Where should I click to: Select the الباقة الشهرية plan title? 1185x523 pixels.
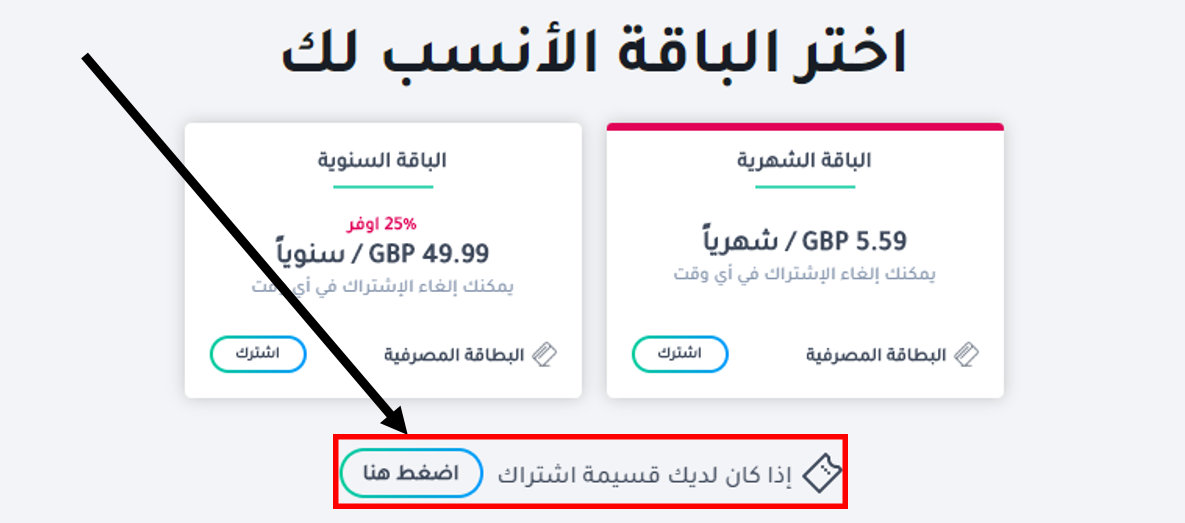point(804,160)
